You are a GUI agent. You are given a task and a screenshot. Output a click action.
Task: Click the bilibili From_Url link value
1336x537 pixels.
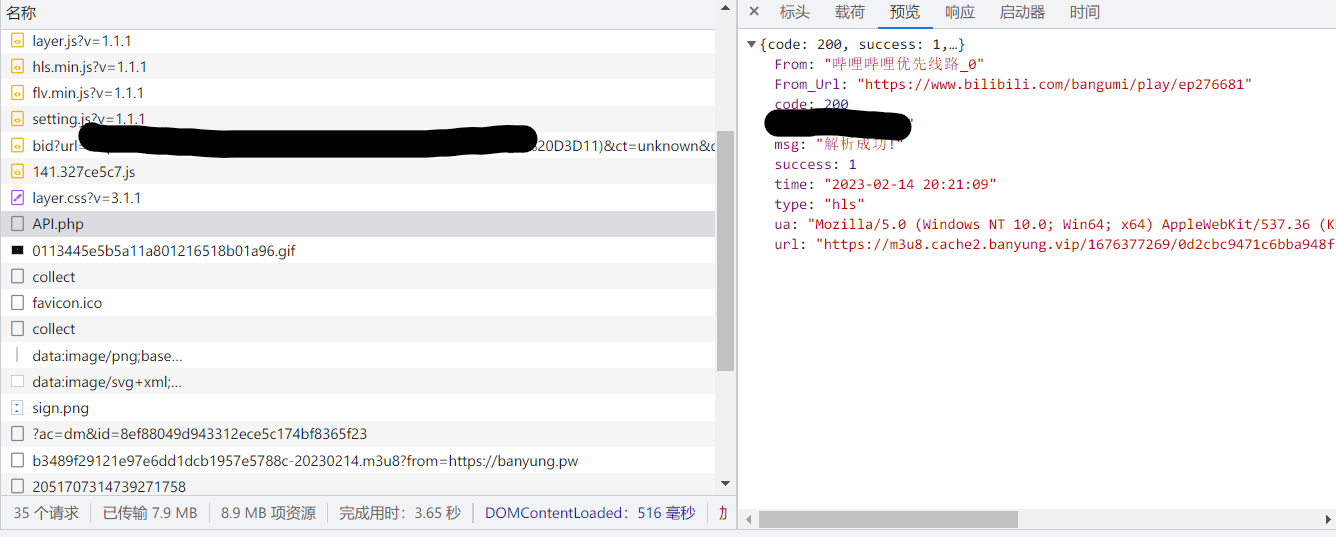pyautogui.click(x=1053, y=85)
